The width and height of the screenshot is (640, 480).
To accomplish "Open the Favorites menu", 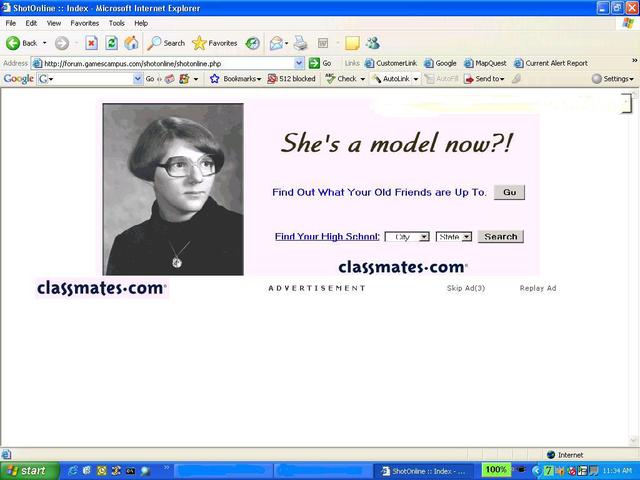I will pos(84,23).
